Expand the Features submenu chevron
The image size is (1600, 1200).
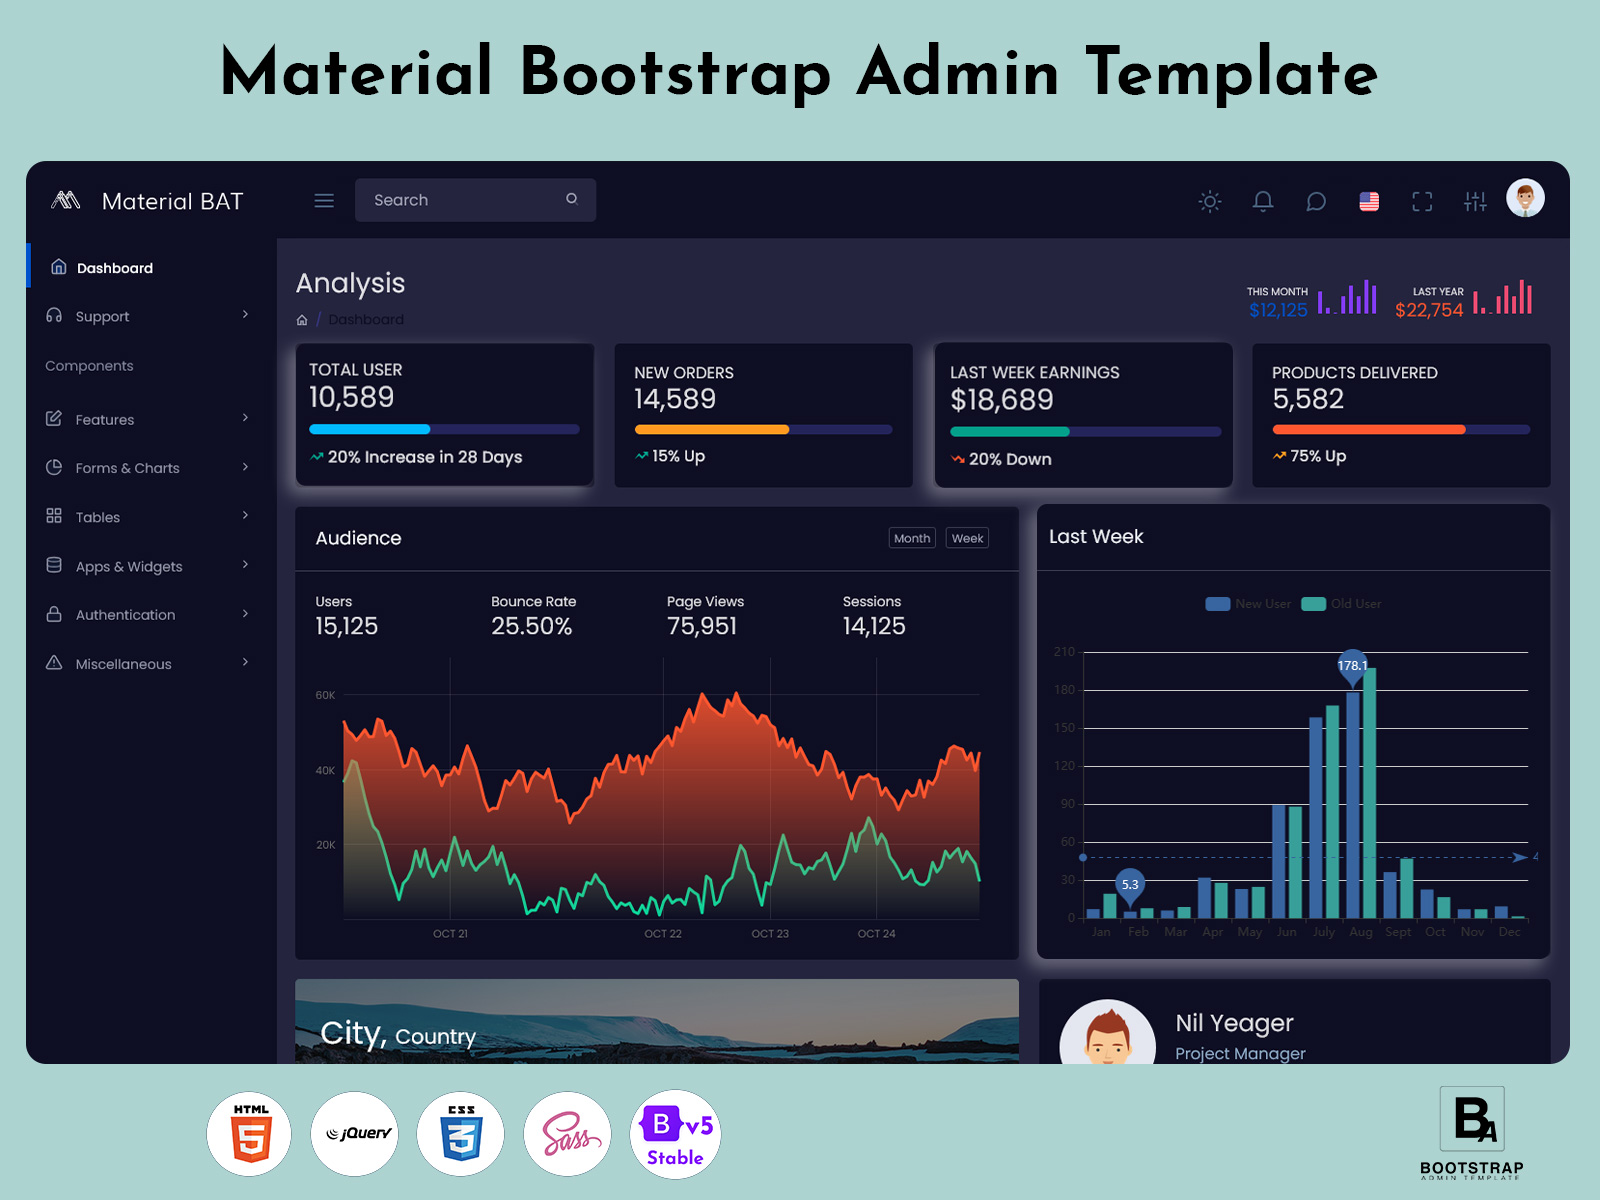[245, 418]
